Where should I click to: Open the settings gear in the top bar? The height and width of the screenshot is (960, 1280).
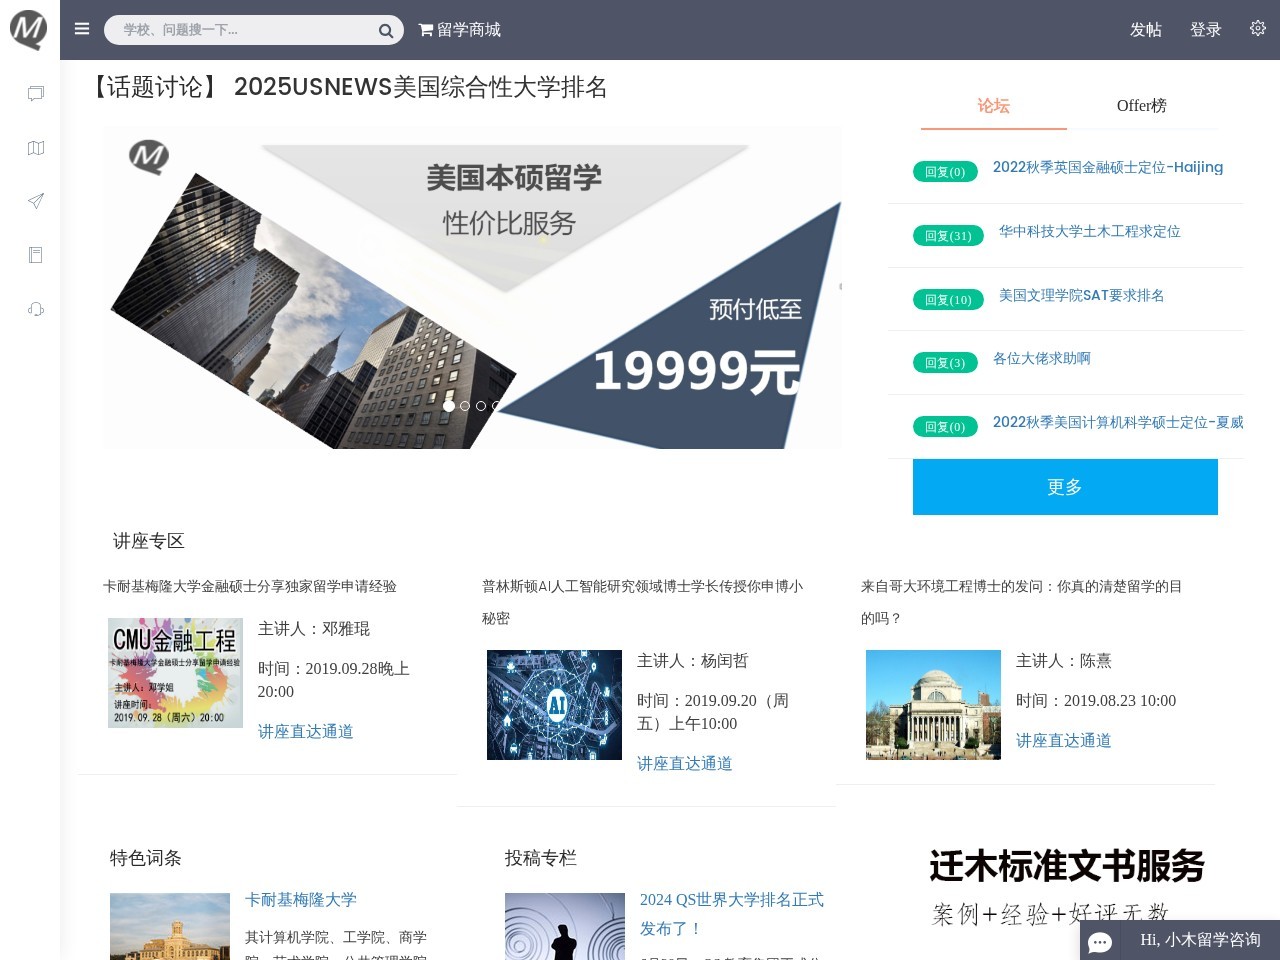[x=1257, y=28]
